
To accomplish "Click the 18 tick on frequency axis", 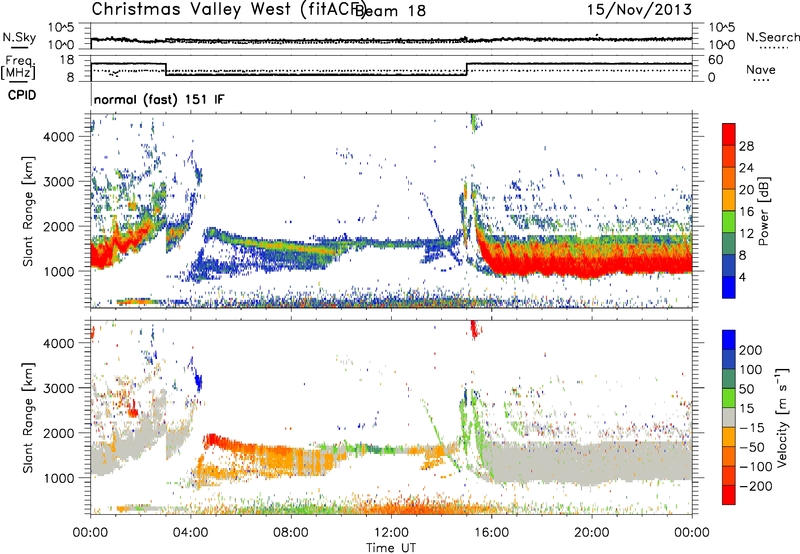I will tap(66, 60).
